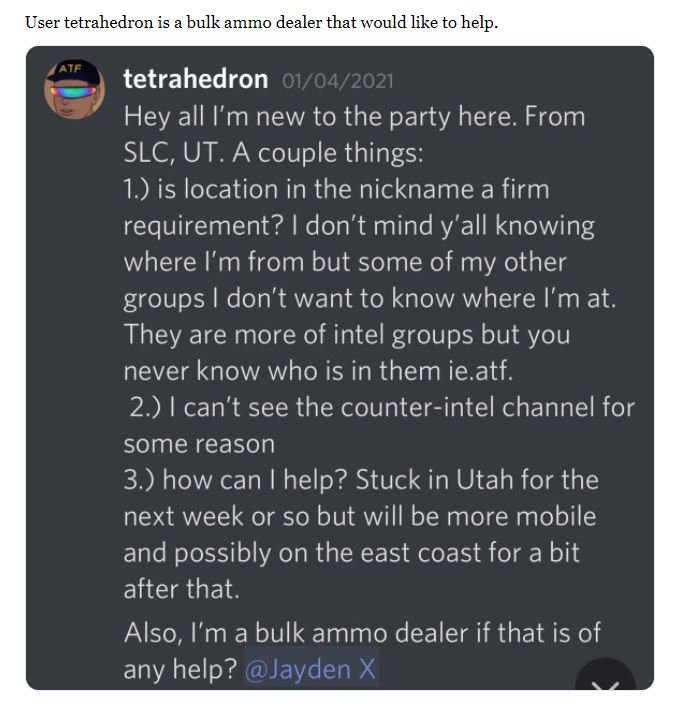
Task: Open the tetrahedron username profile
Action: pyautogui.click(x=195, y=79)
